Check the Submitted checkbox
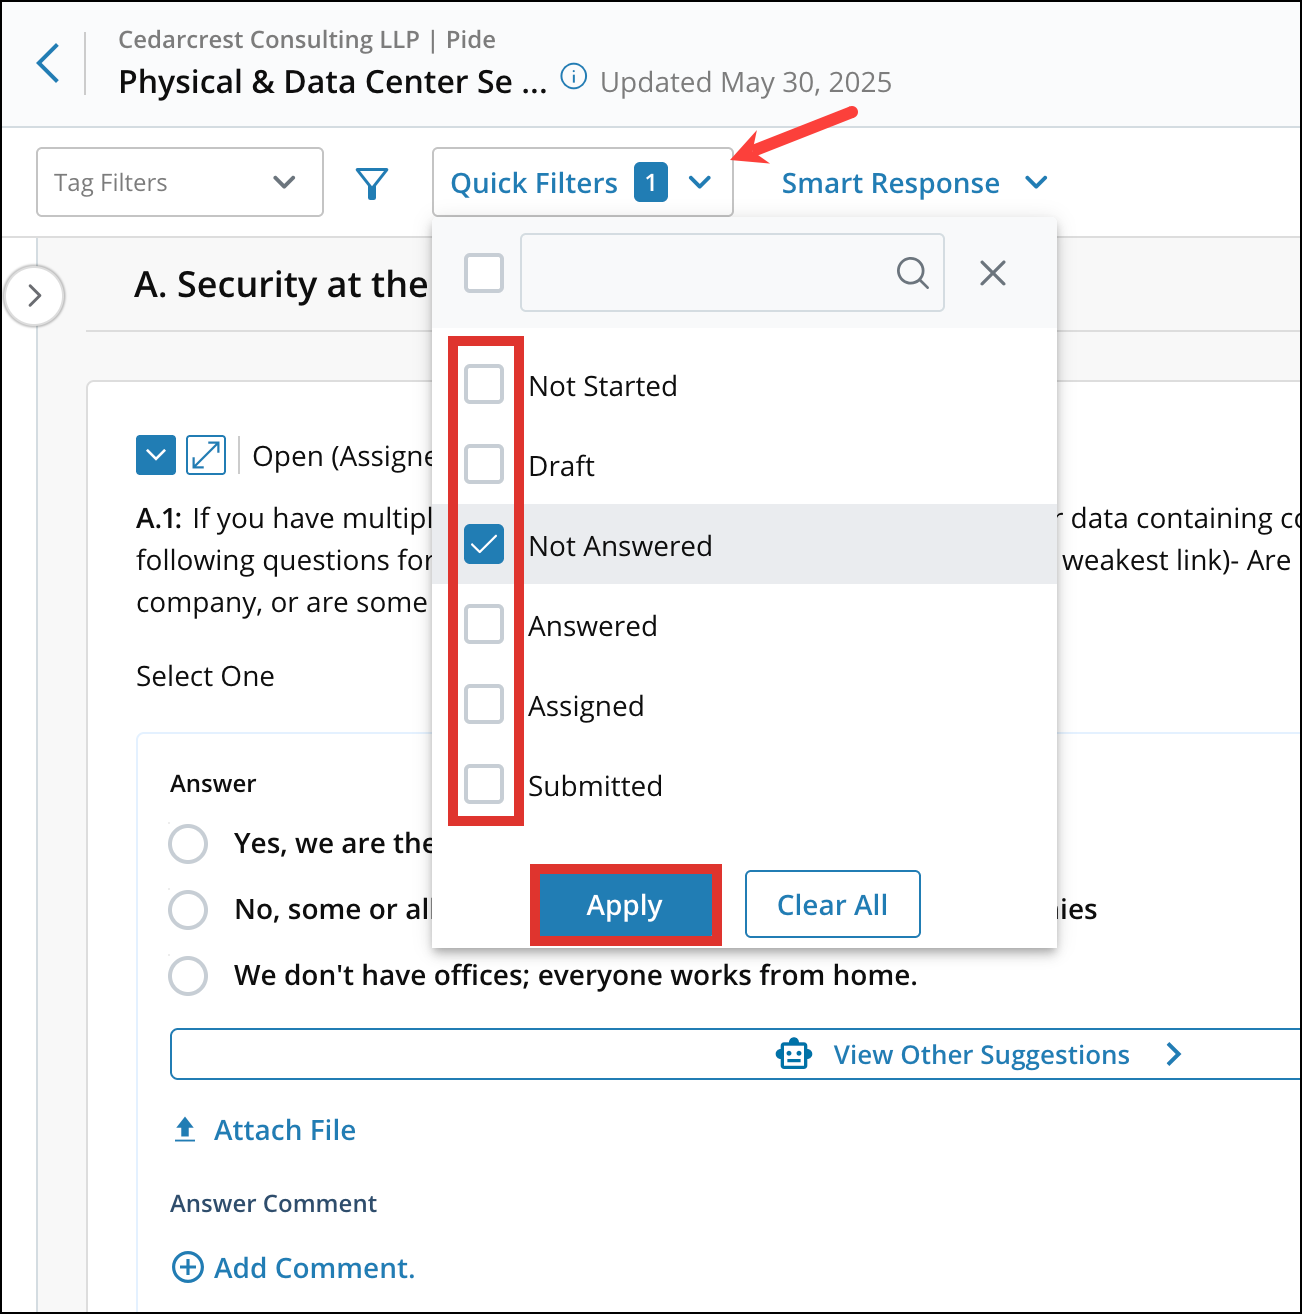Screen dimensions: 1302x1314 (484, 784)
